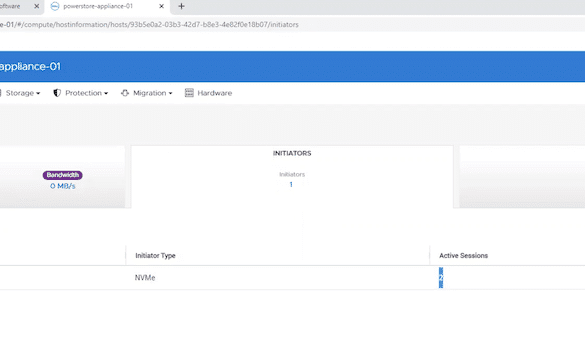Image resolution: width=585 pixels, height=361 pixels.
Task: Click the NVMe initiator type cell
Action: pyautogui.click(x=145, y=277)
